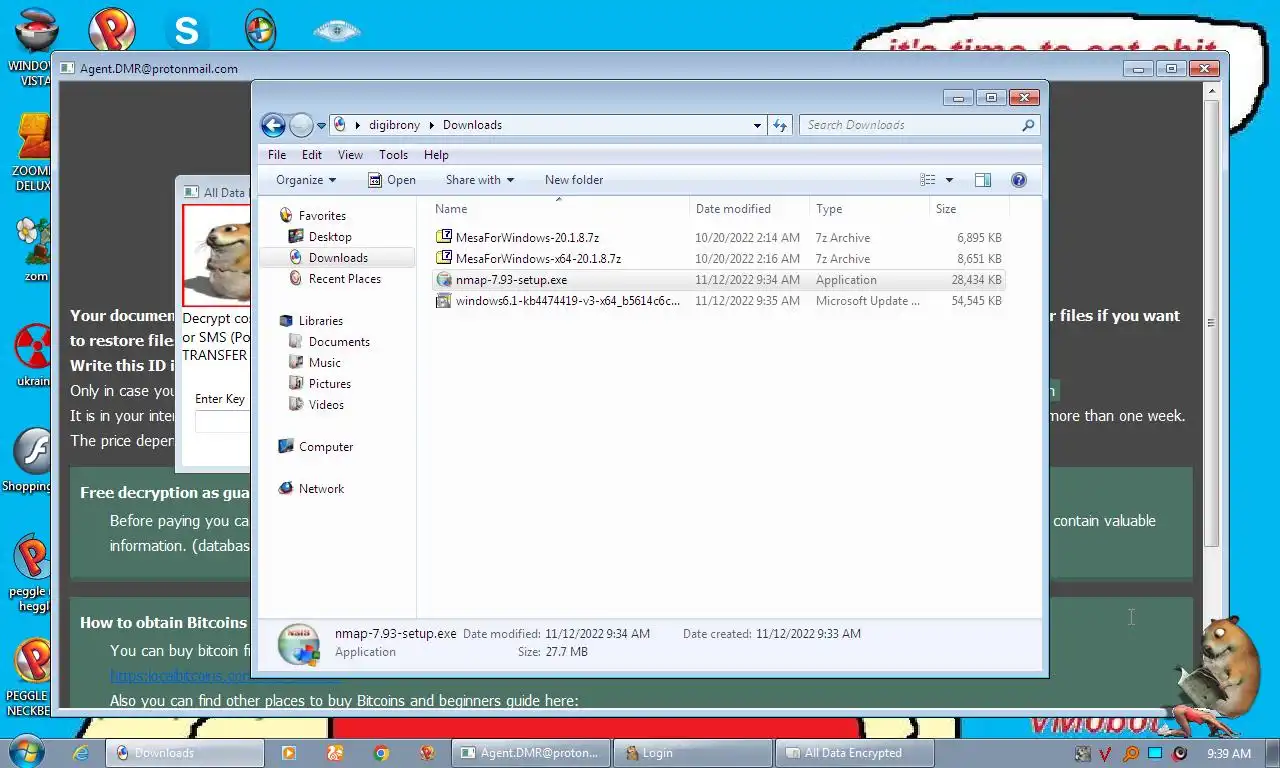Click the red V system tray icon

[x=1106, y=754]
